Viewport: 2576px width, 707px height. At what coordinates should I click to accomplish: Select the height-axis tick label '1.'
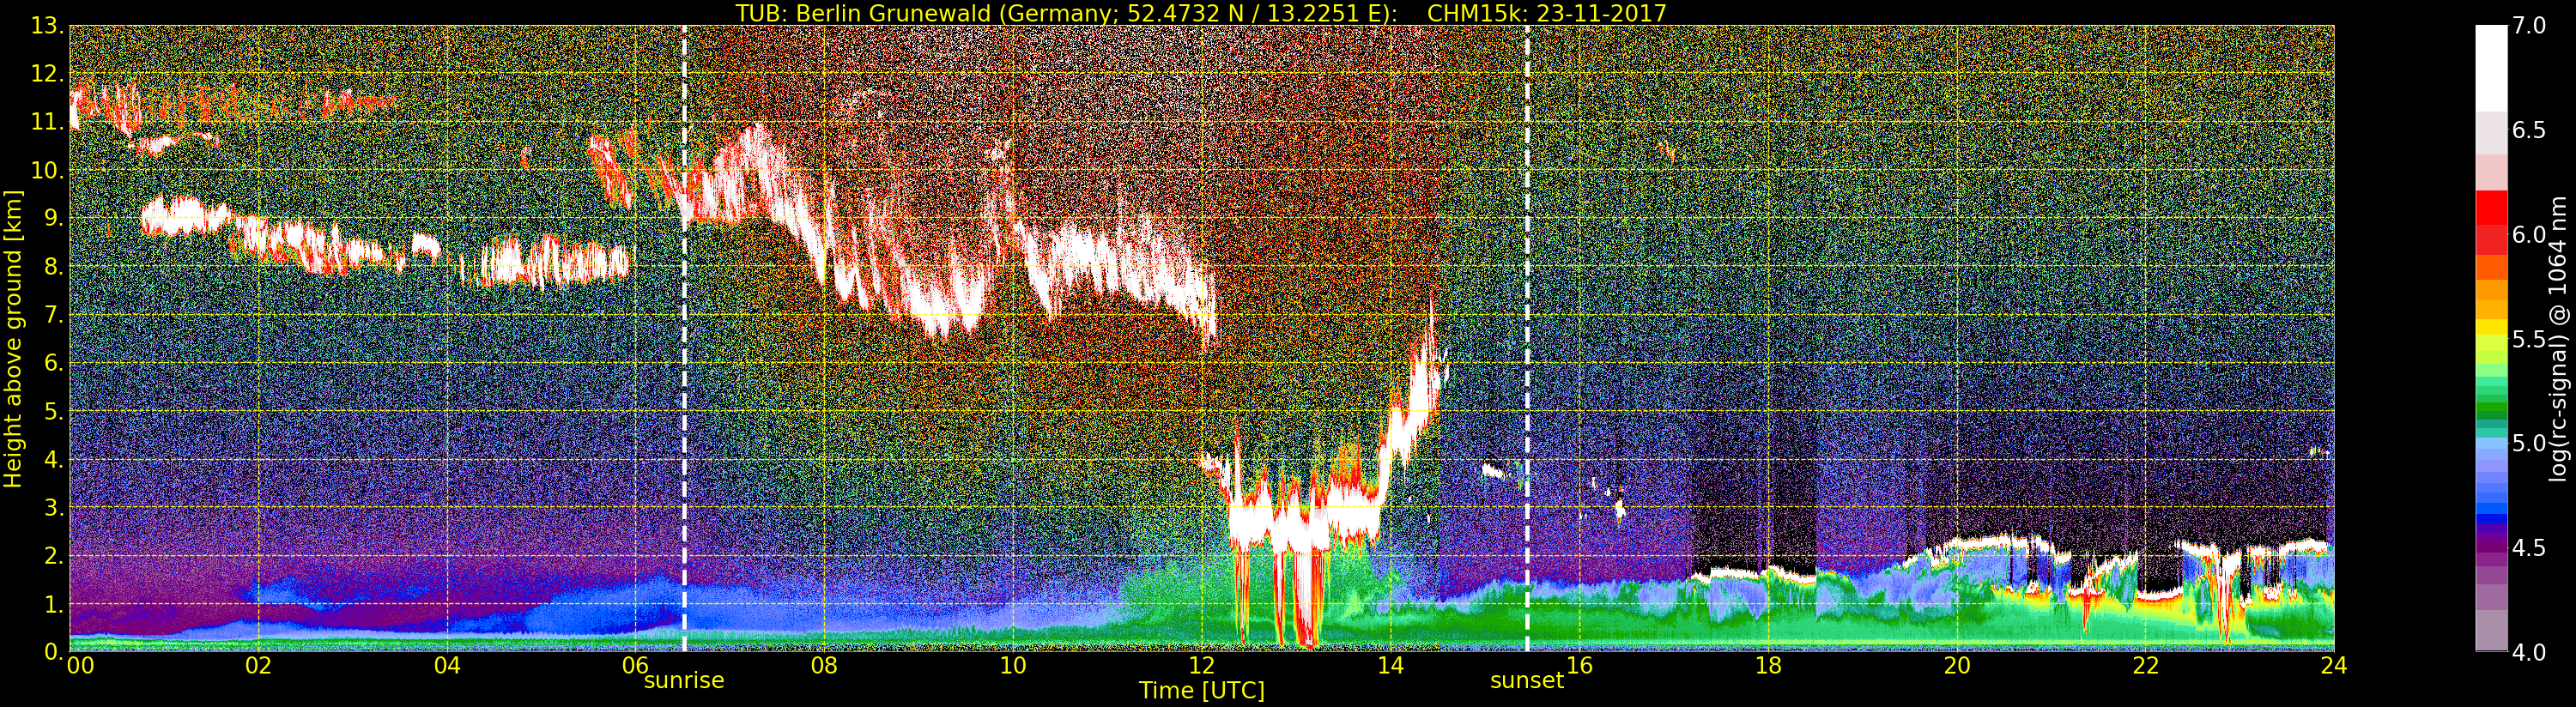click(x=52, y=603)
